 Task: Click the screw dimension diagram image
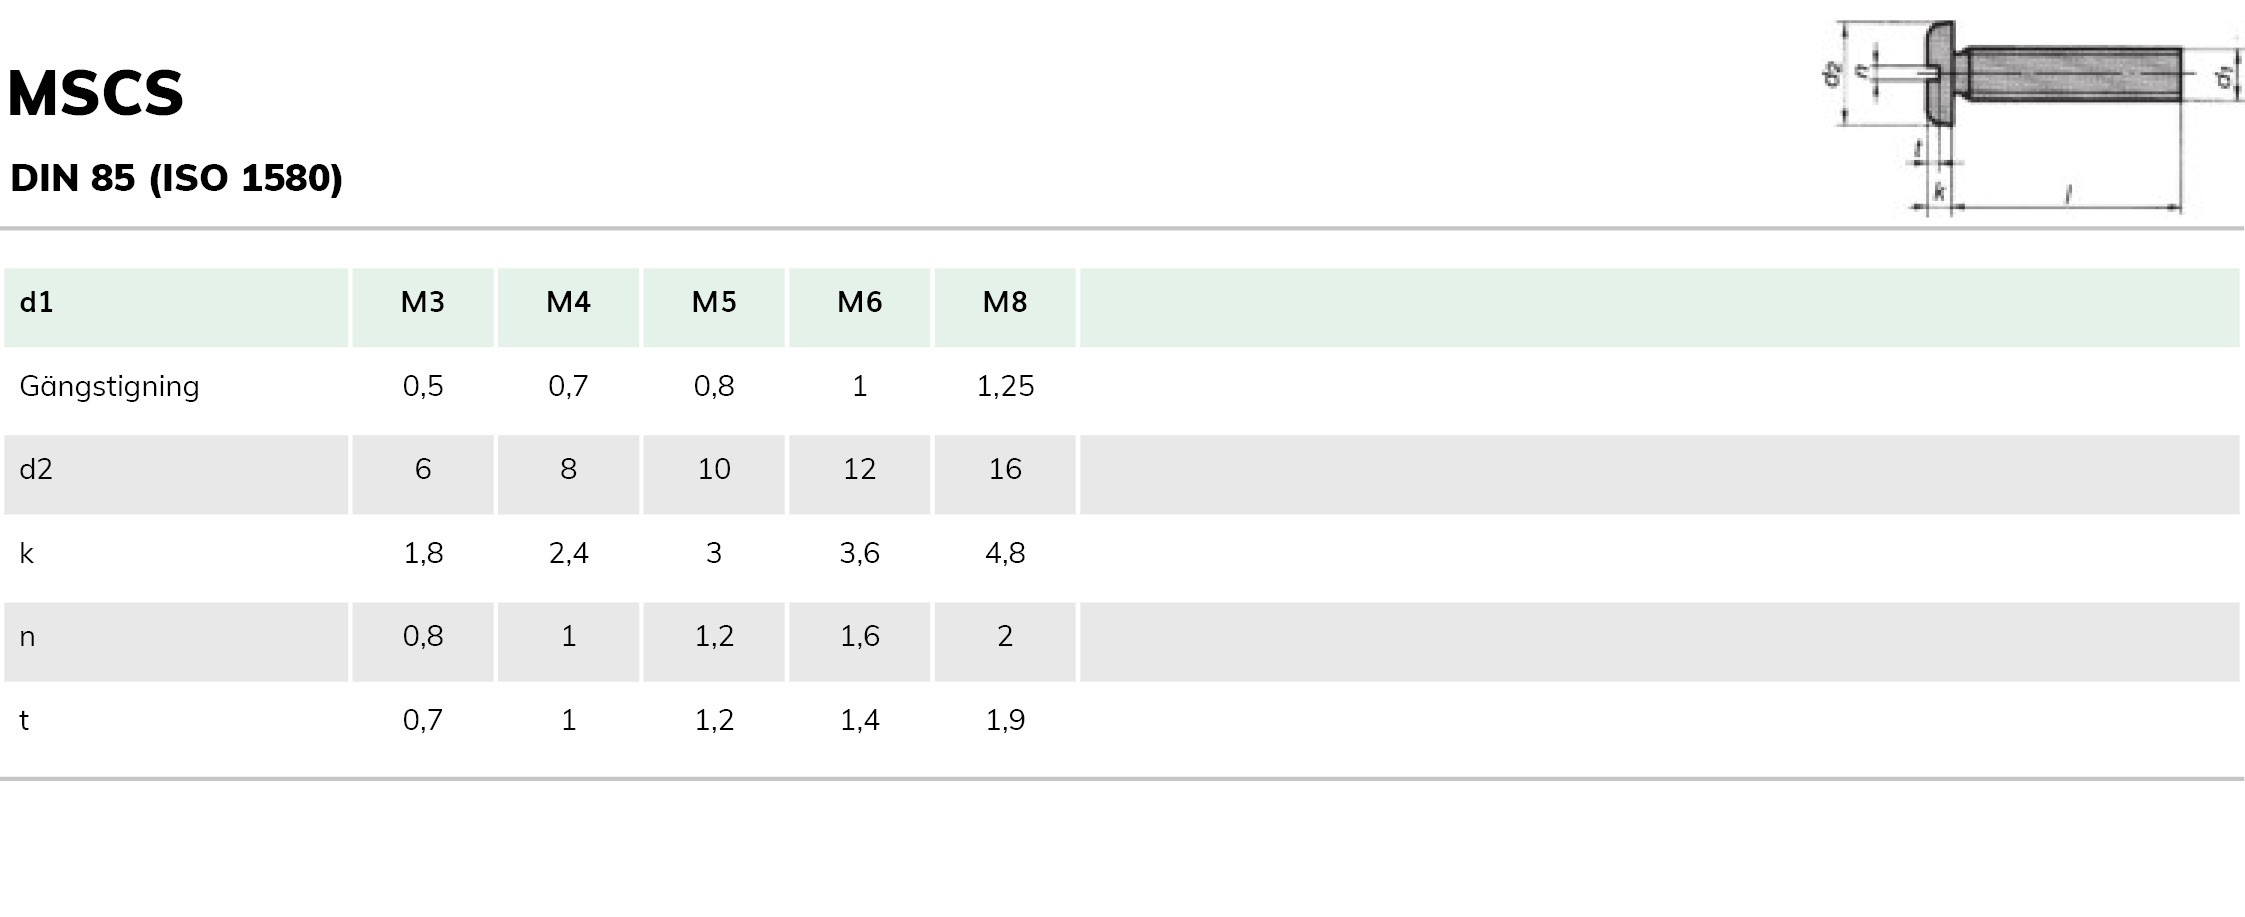click(2030, 117)
